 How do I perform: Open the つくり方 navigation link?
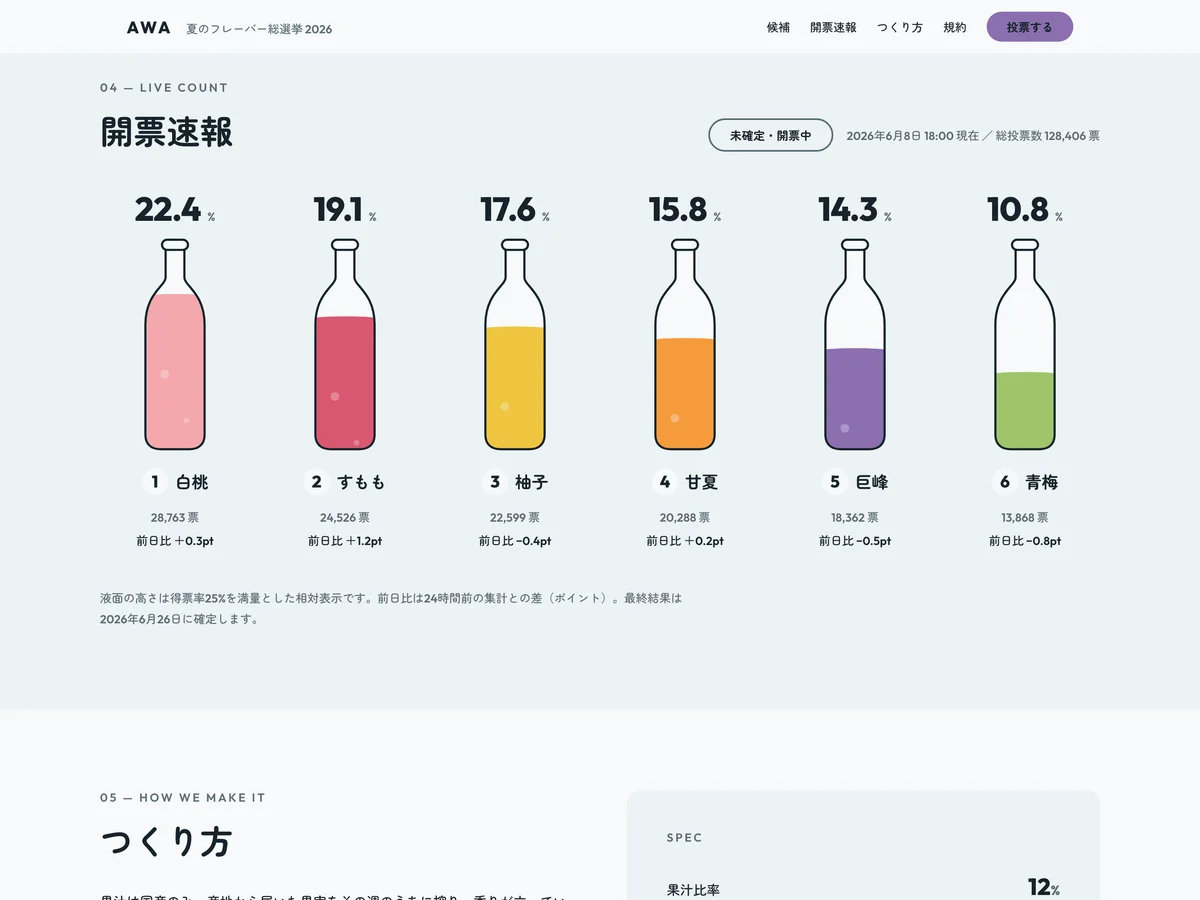pyautogui.click(x=900, y=28)
